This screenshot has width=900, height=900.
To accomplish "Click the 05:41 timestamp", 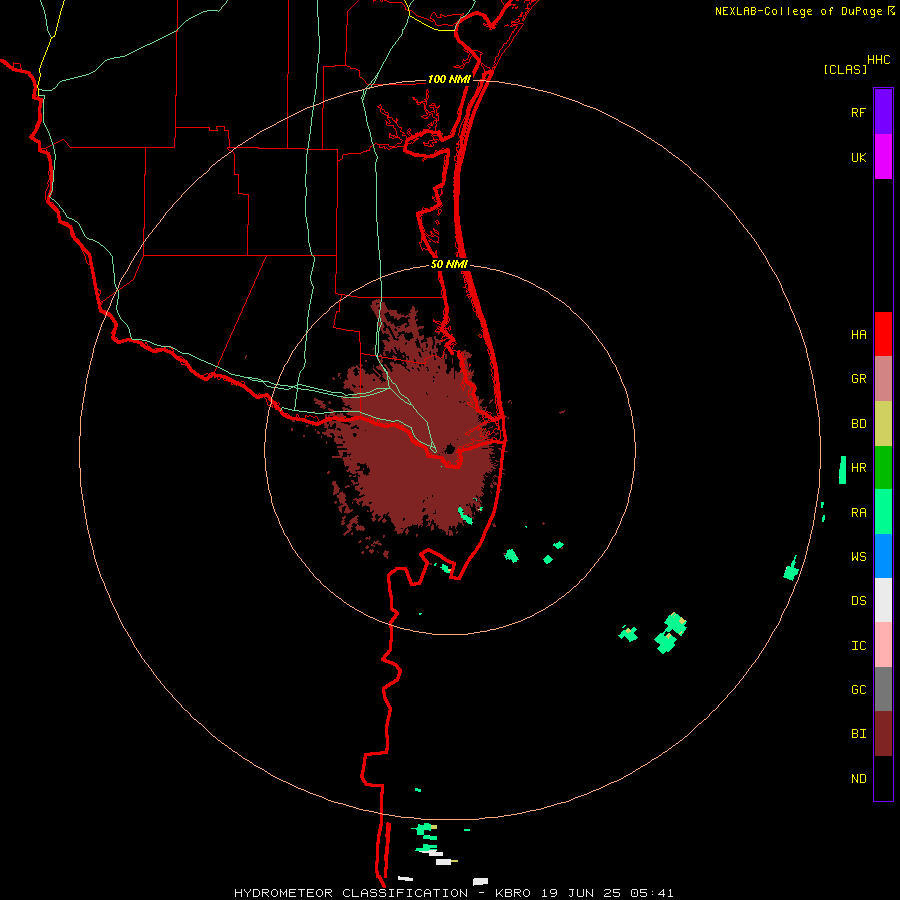I will (x=651, y=893).
